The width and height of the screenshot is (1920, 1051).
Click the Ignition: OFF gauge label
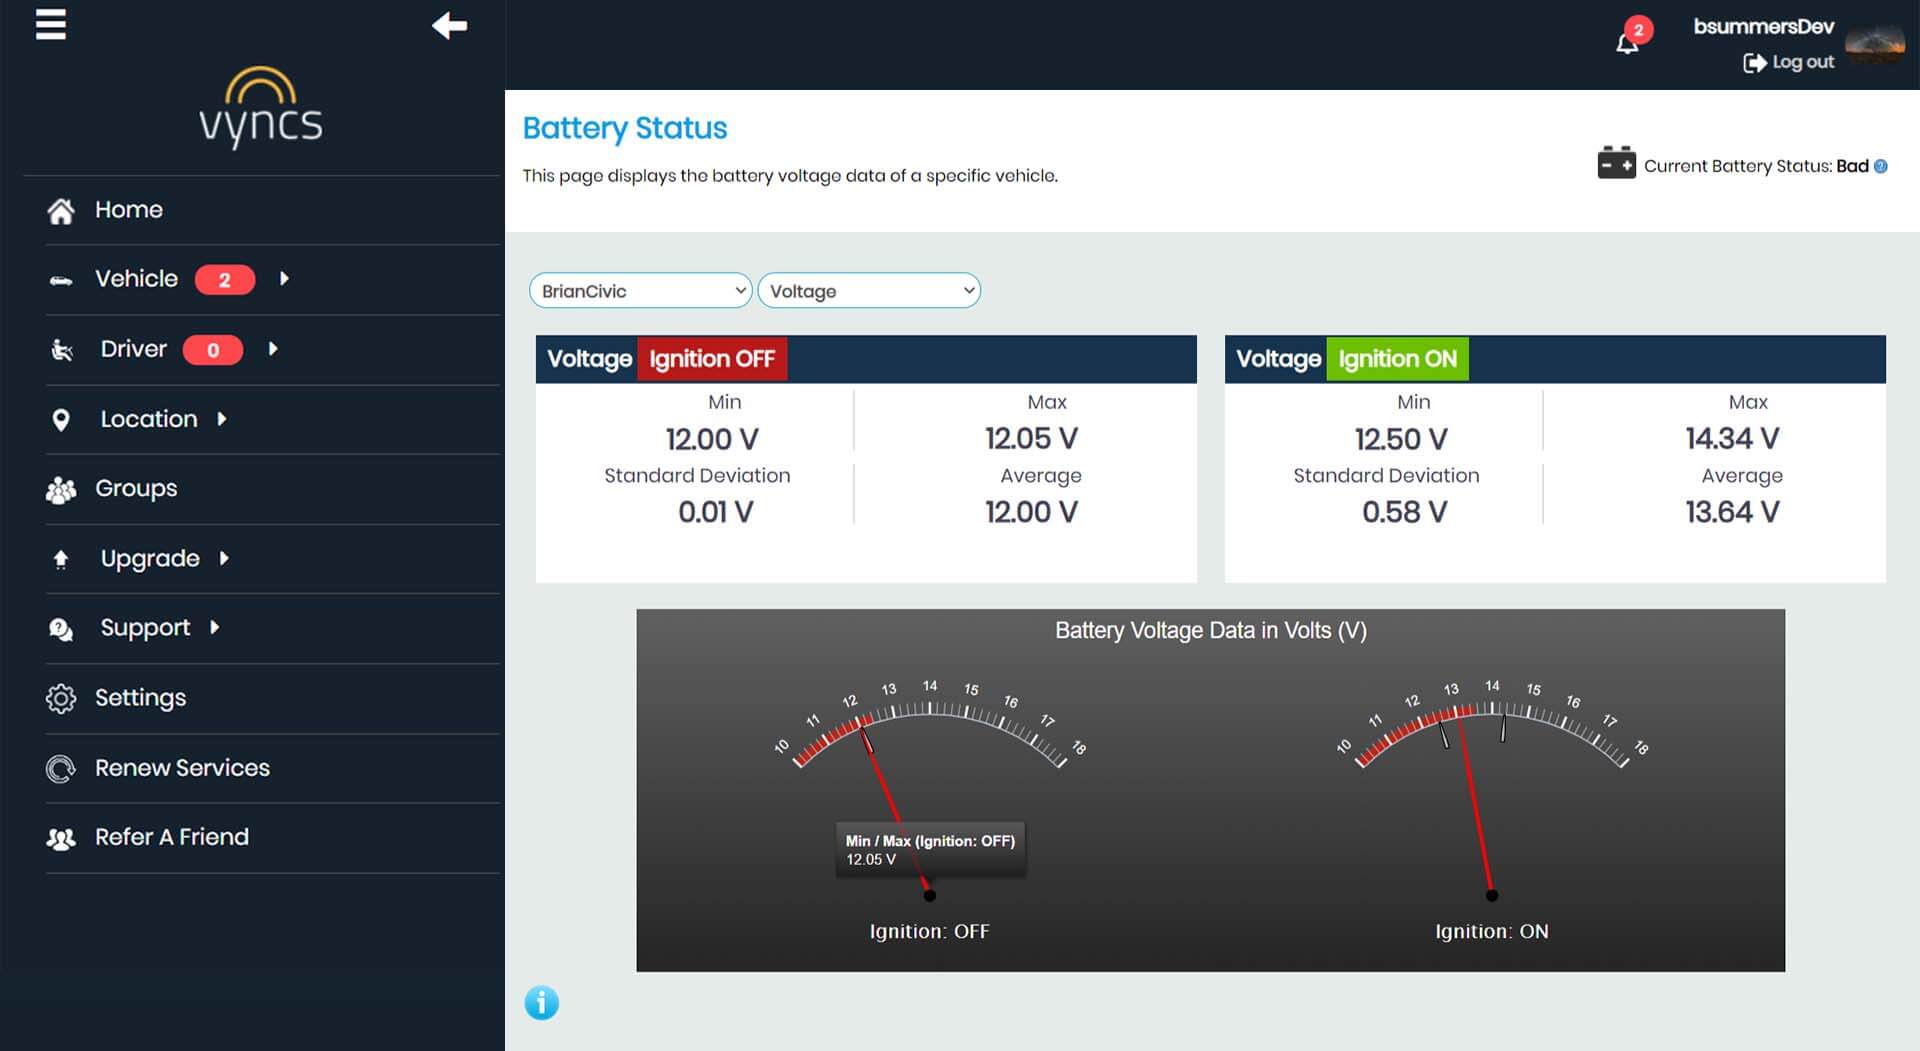tap(929, 932)
